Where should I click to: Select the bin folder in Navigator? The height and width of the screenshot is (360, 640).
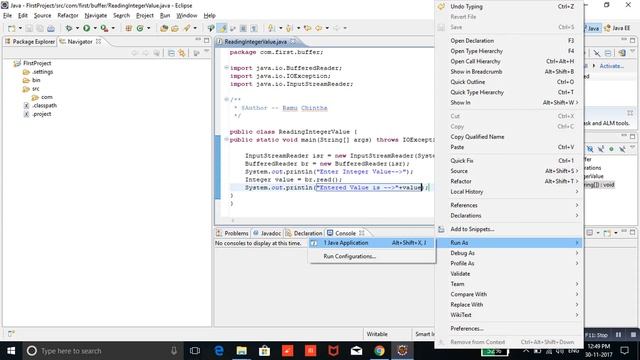[x=32, y=80]
